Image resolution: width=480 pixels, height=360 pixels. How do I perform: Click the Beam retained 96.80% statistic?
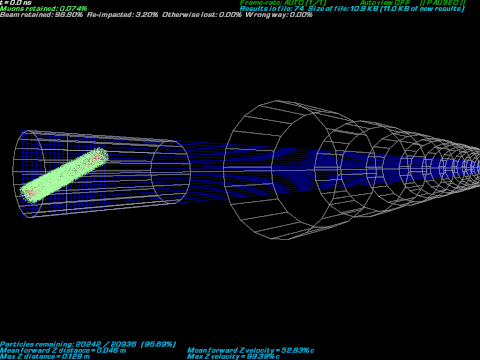coord(41,15)
